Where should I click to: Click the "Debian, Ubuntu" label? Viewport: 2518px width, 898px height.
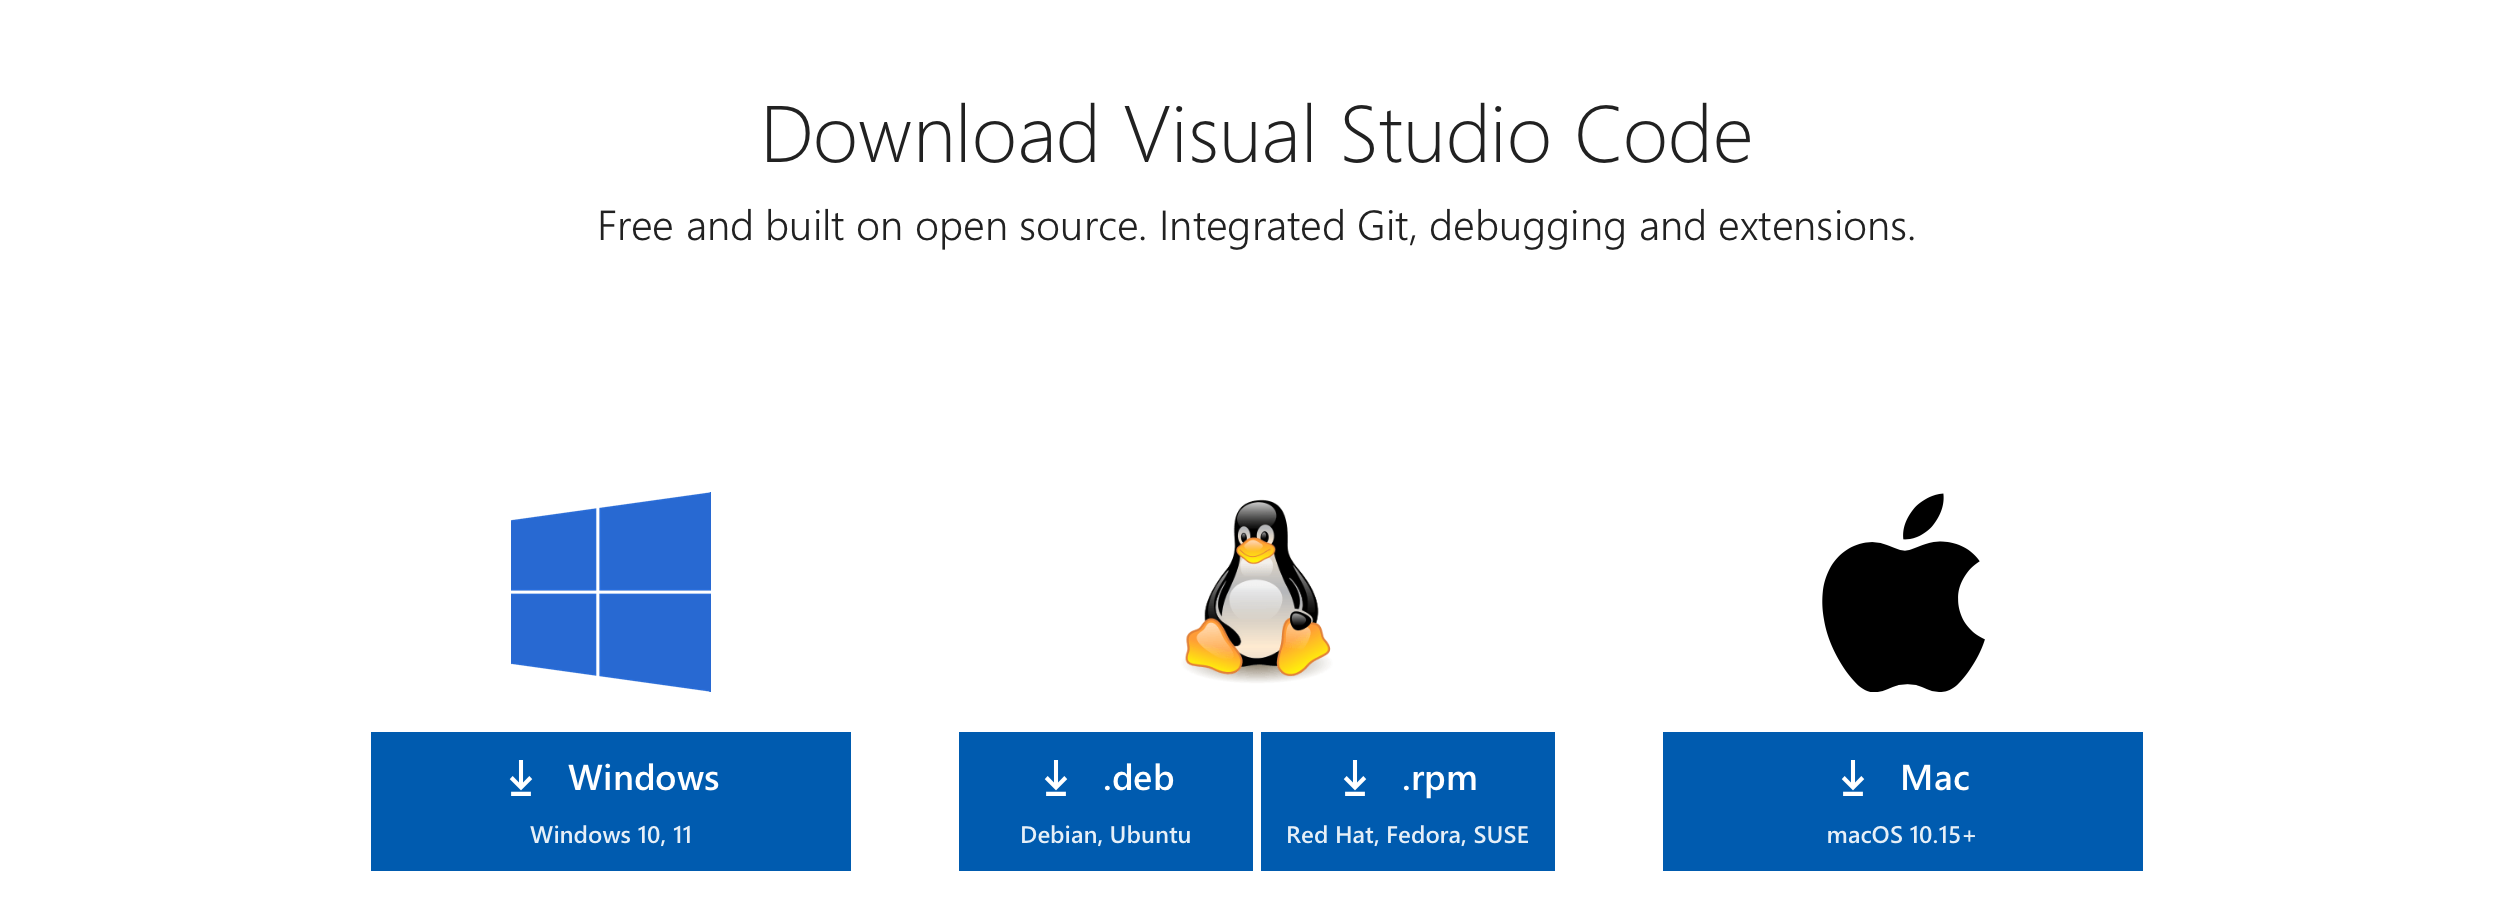click(1106, 835)
